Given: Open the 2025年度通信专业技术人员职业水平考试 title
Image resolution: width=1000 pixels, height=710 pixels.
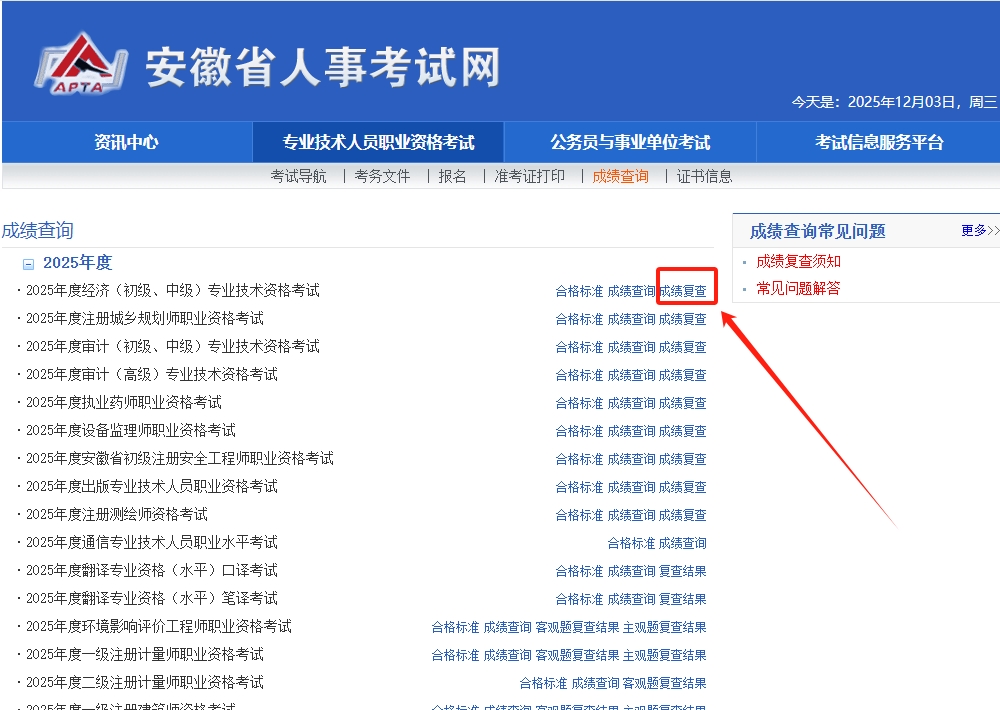Looking at the screenshot, I should (152, 542).
